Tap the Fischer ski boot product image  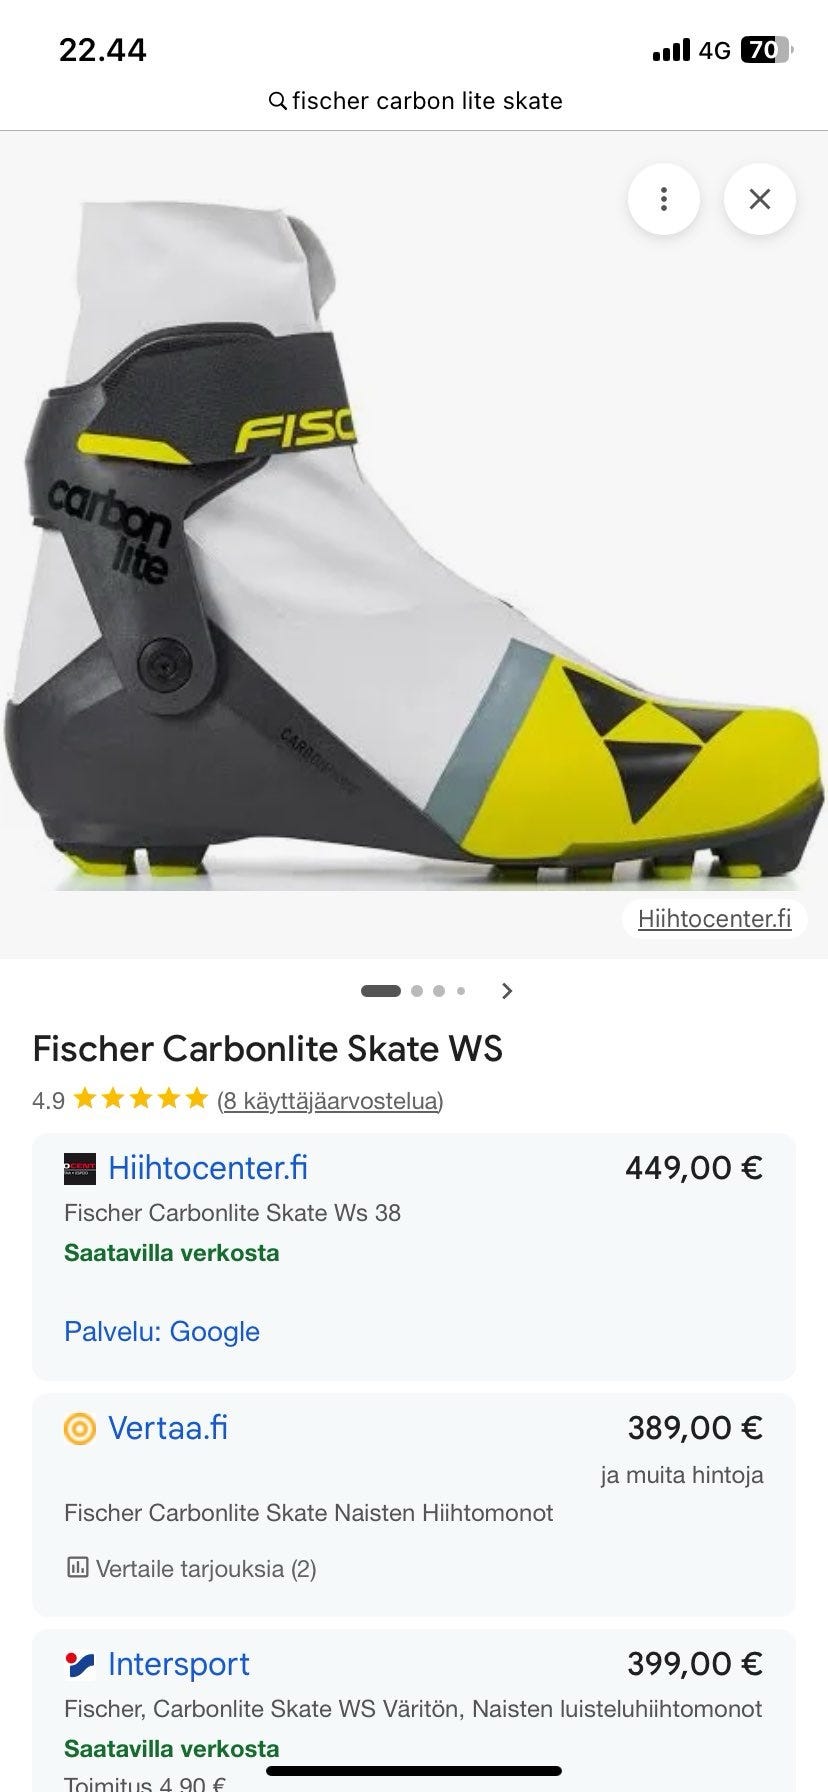tap(414, 545)
